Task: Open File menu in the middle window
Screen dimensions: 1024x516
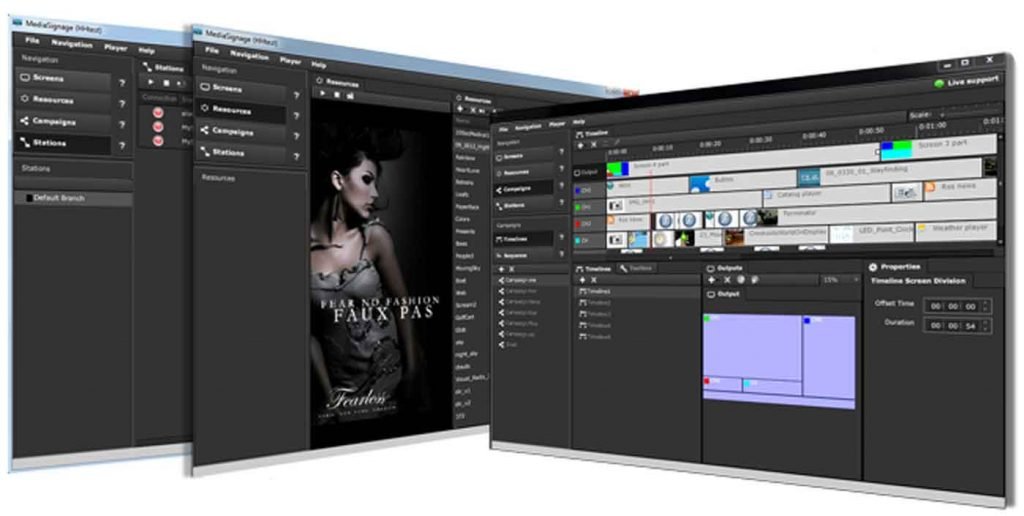Action: [x=212, y=50]
